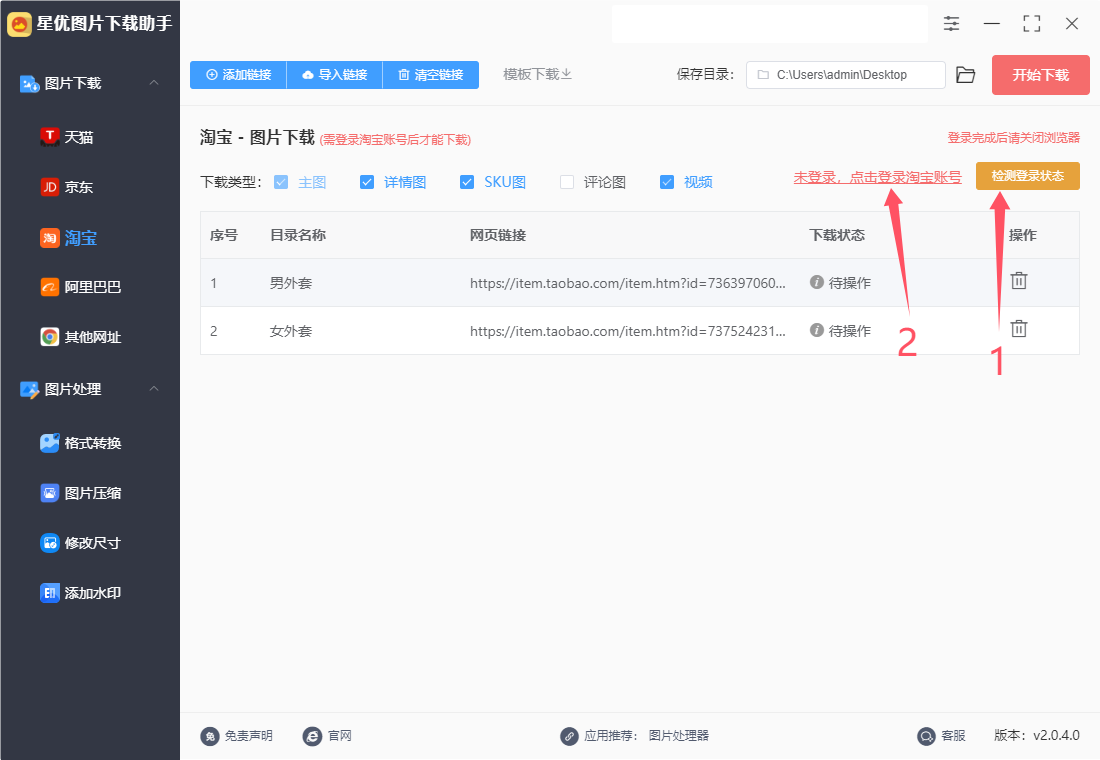The image size is (1100, 760).
Task: Click the 下载状态 column header
Action: pos(837,235)
